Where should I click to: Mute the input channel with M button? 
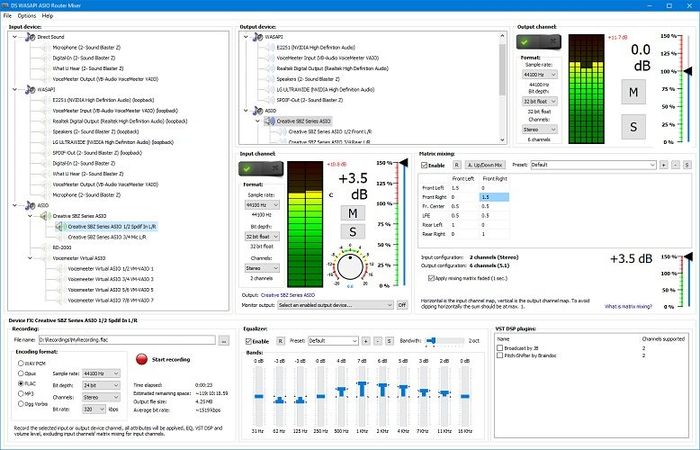point(352,212)
